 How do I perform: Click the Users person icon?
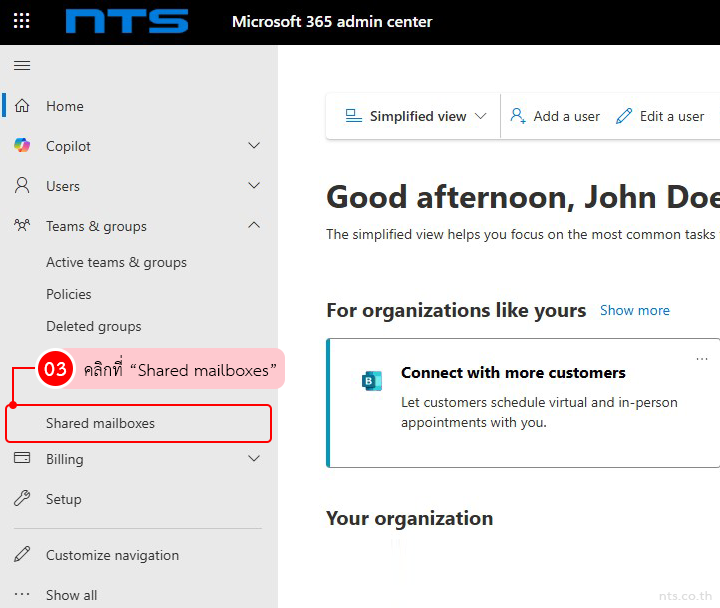[x=22, y=186]
